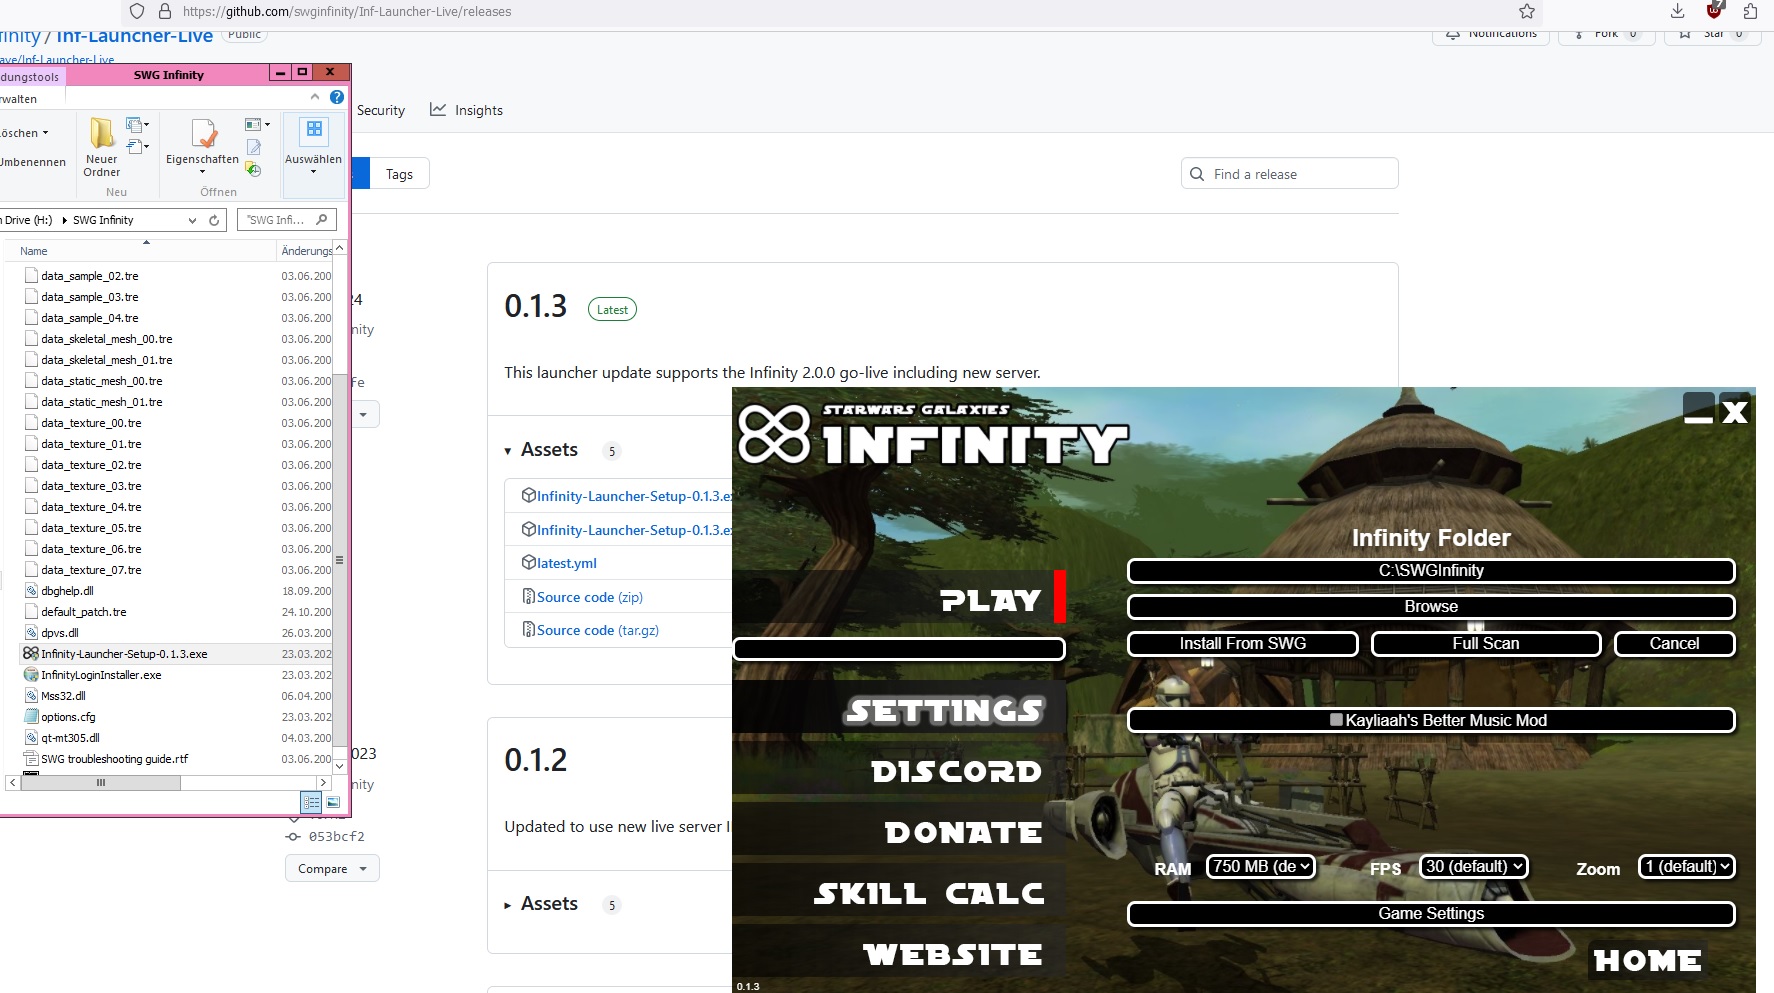
Task: Click the Cancel button in launcher
Action: [1675, 644]
